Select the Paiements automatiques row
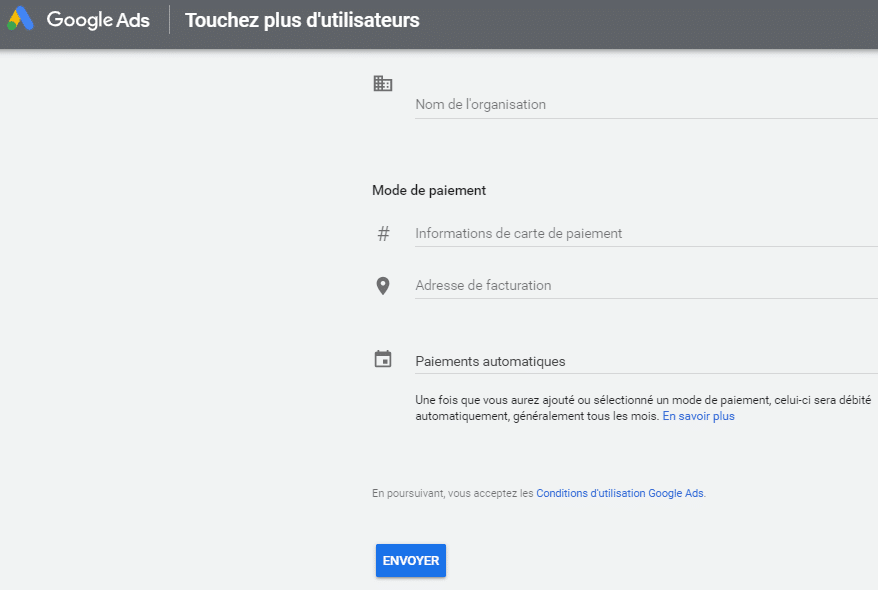 pyautogui.click(x=646, y=362)
